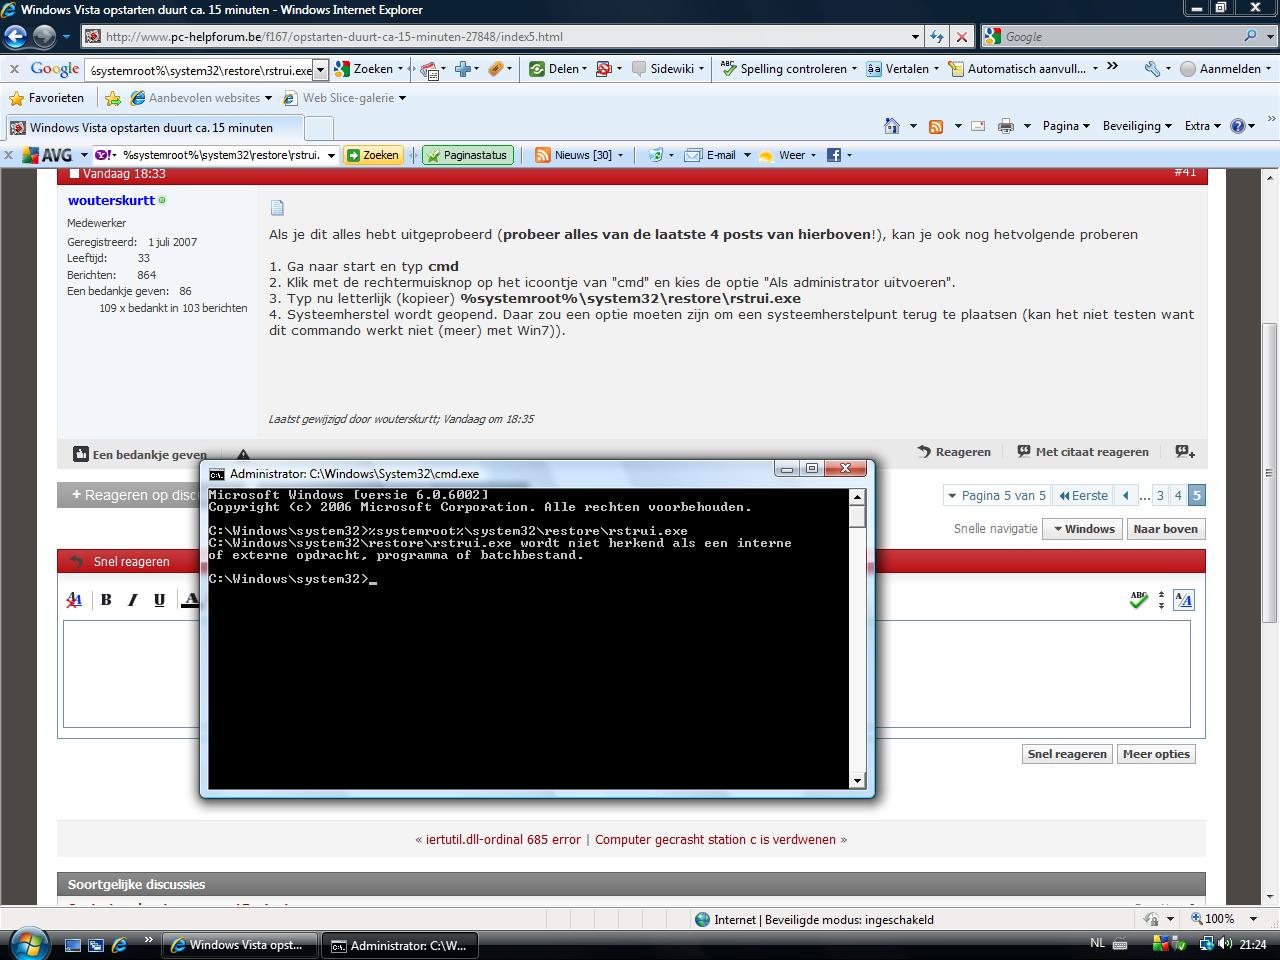Open the Extra menu
Image resolution: width=1280 pixels, height=960 pixels.
[x=1202, y=126]
